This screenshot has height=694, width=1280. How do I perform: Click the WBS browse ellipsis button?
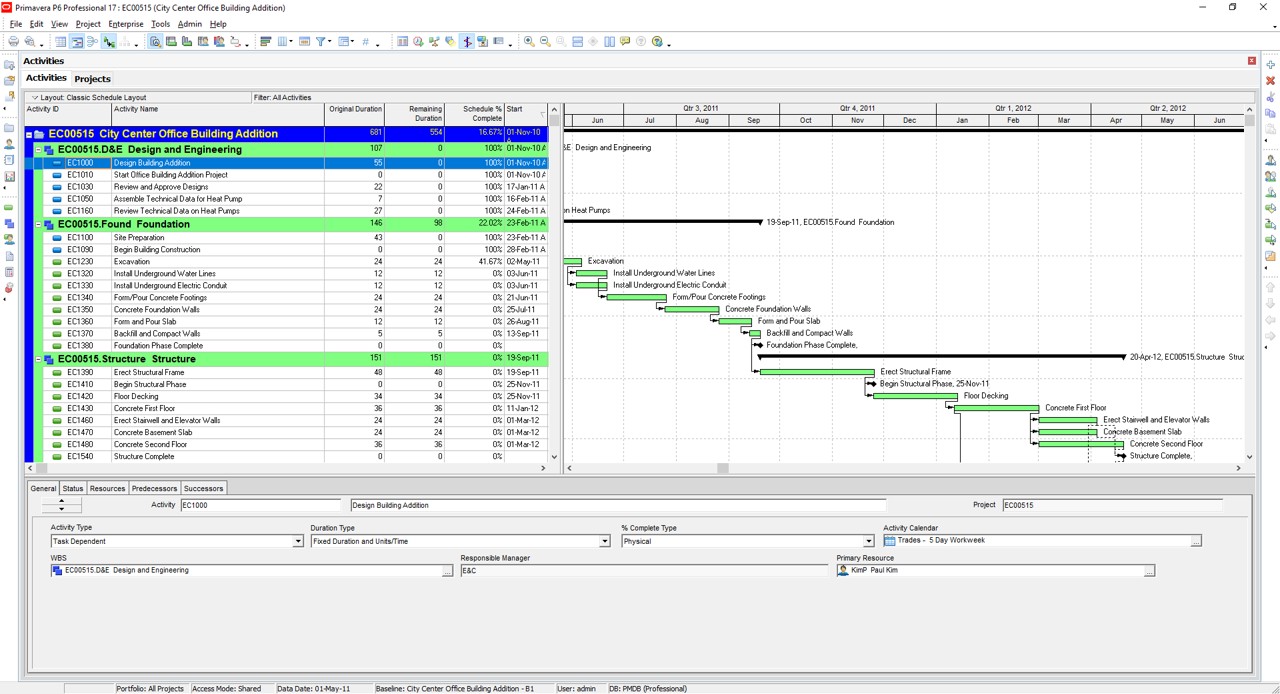(x=447, y=571)
